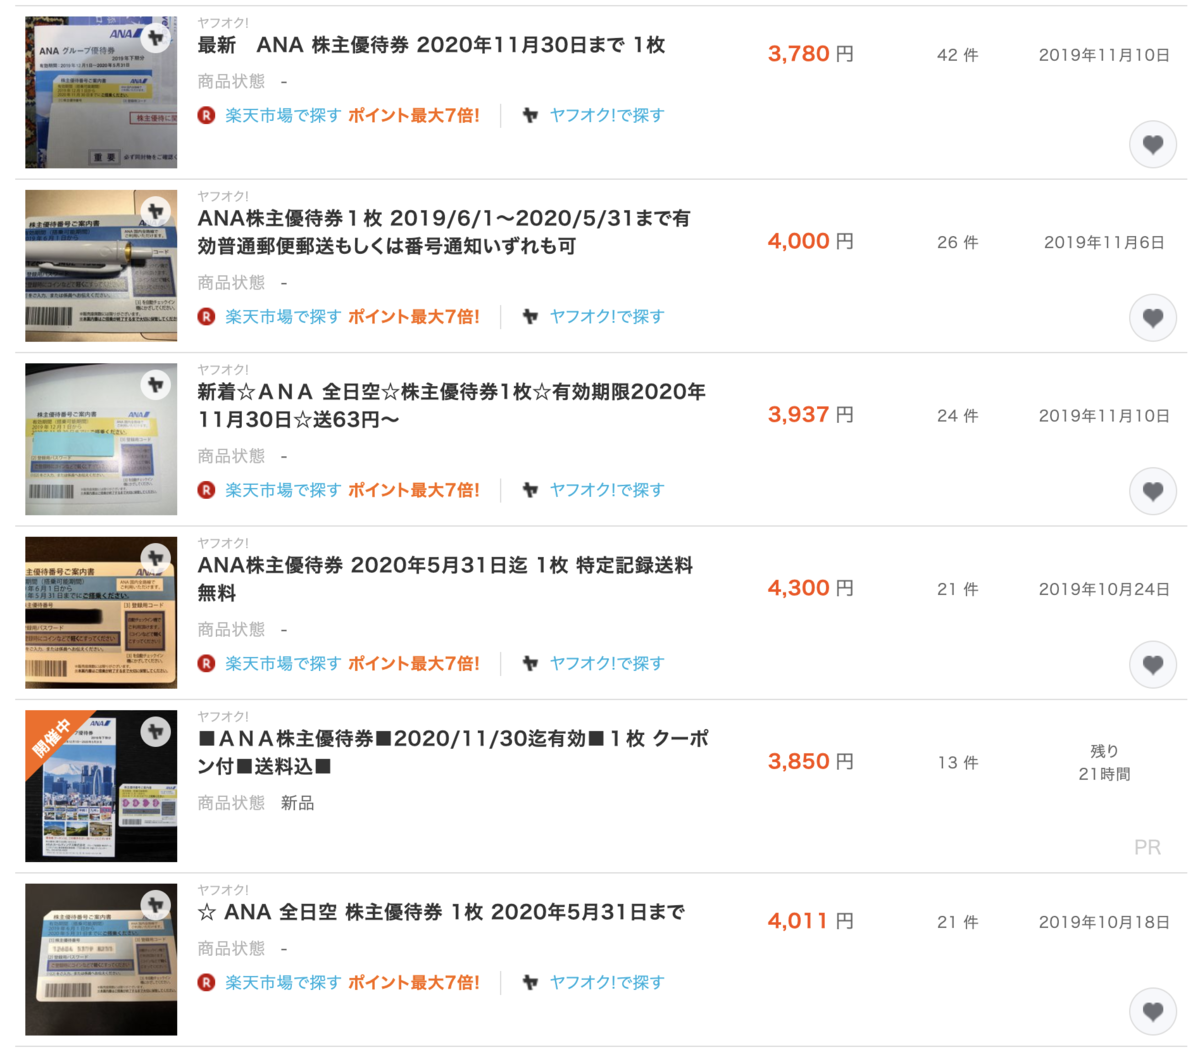Viewport: 1200px width, 1052px height.
Task: Click 楽天市場で探す in 4,000円 listing
Action: coord(283,317)
